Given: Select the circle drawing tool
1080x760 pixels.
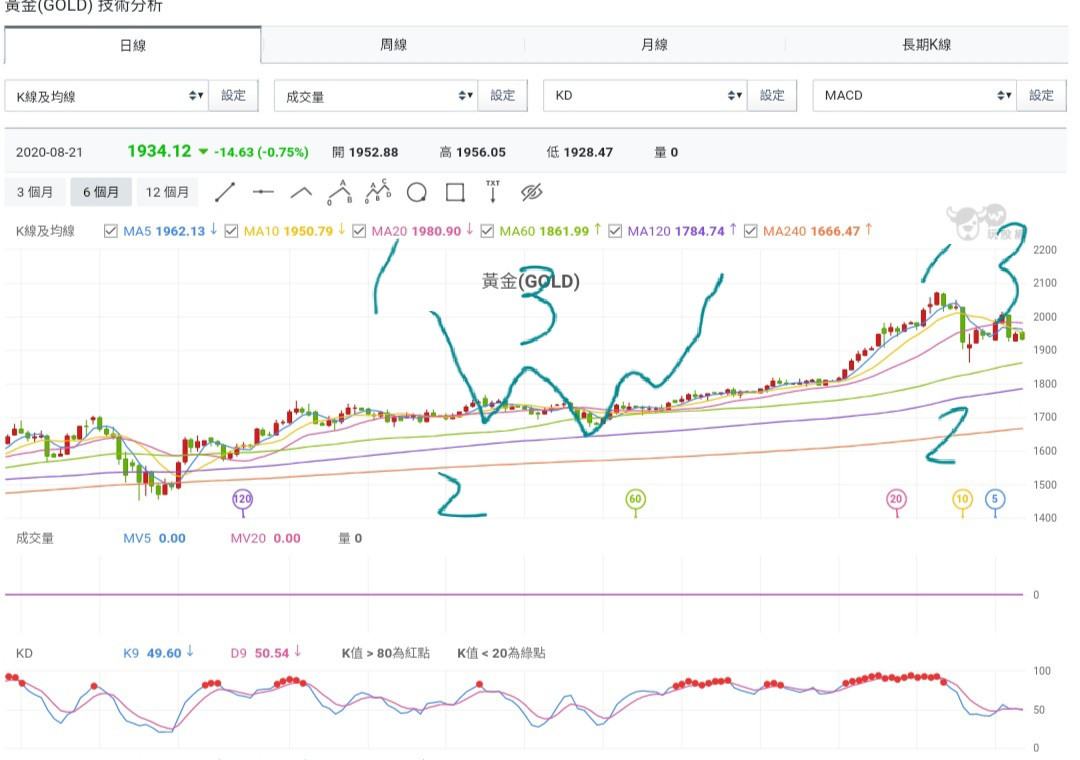Looking at the screenshot, I should (x=416, y=192).
